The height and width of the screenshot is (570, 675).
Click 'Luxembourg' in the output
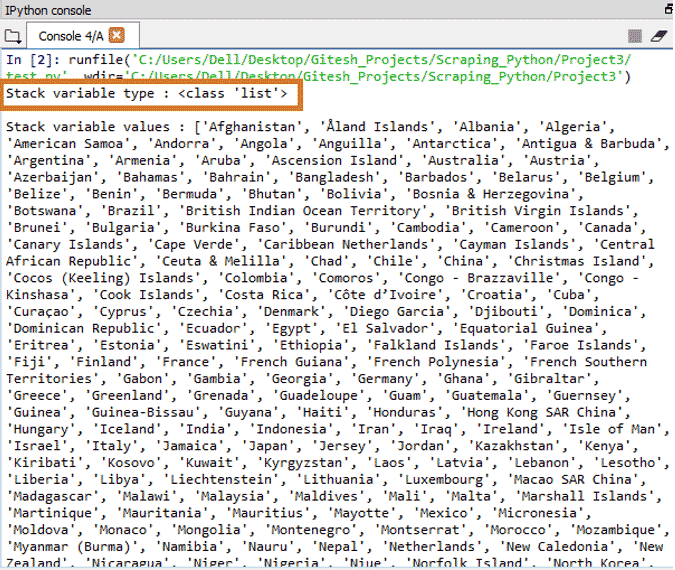(444, 480)
